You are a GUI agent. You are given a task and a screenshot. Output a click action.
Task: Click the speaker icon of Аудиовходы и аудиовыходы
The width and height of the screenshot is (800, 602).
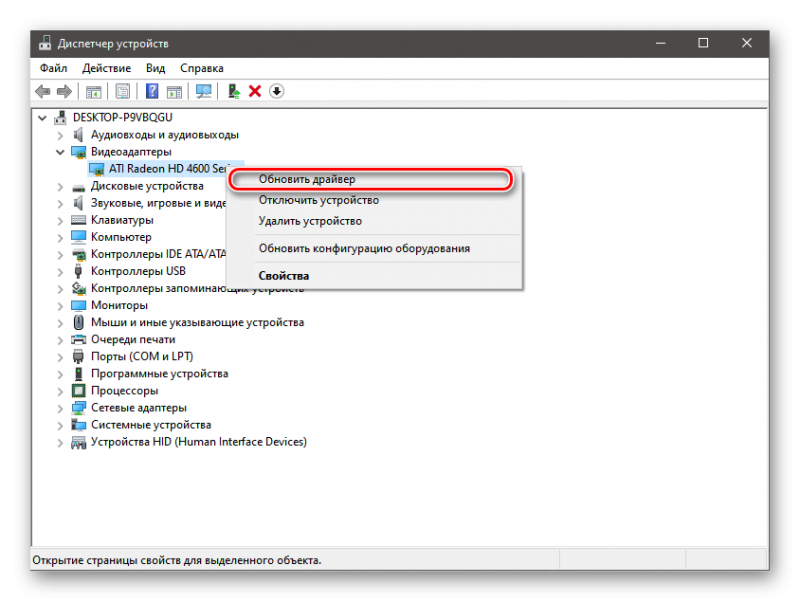click(x=78, y=135)
